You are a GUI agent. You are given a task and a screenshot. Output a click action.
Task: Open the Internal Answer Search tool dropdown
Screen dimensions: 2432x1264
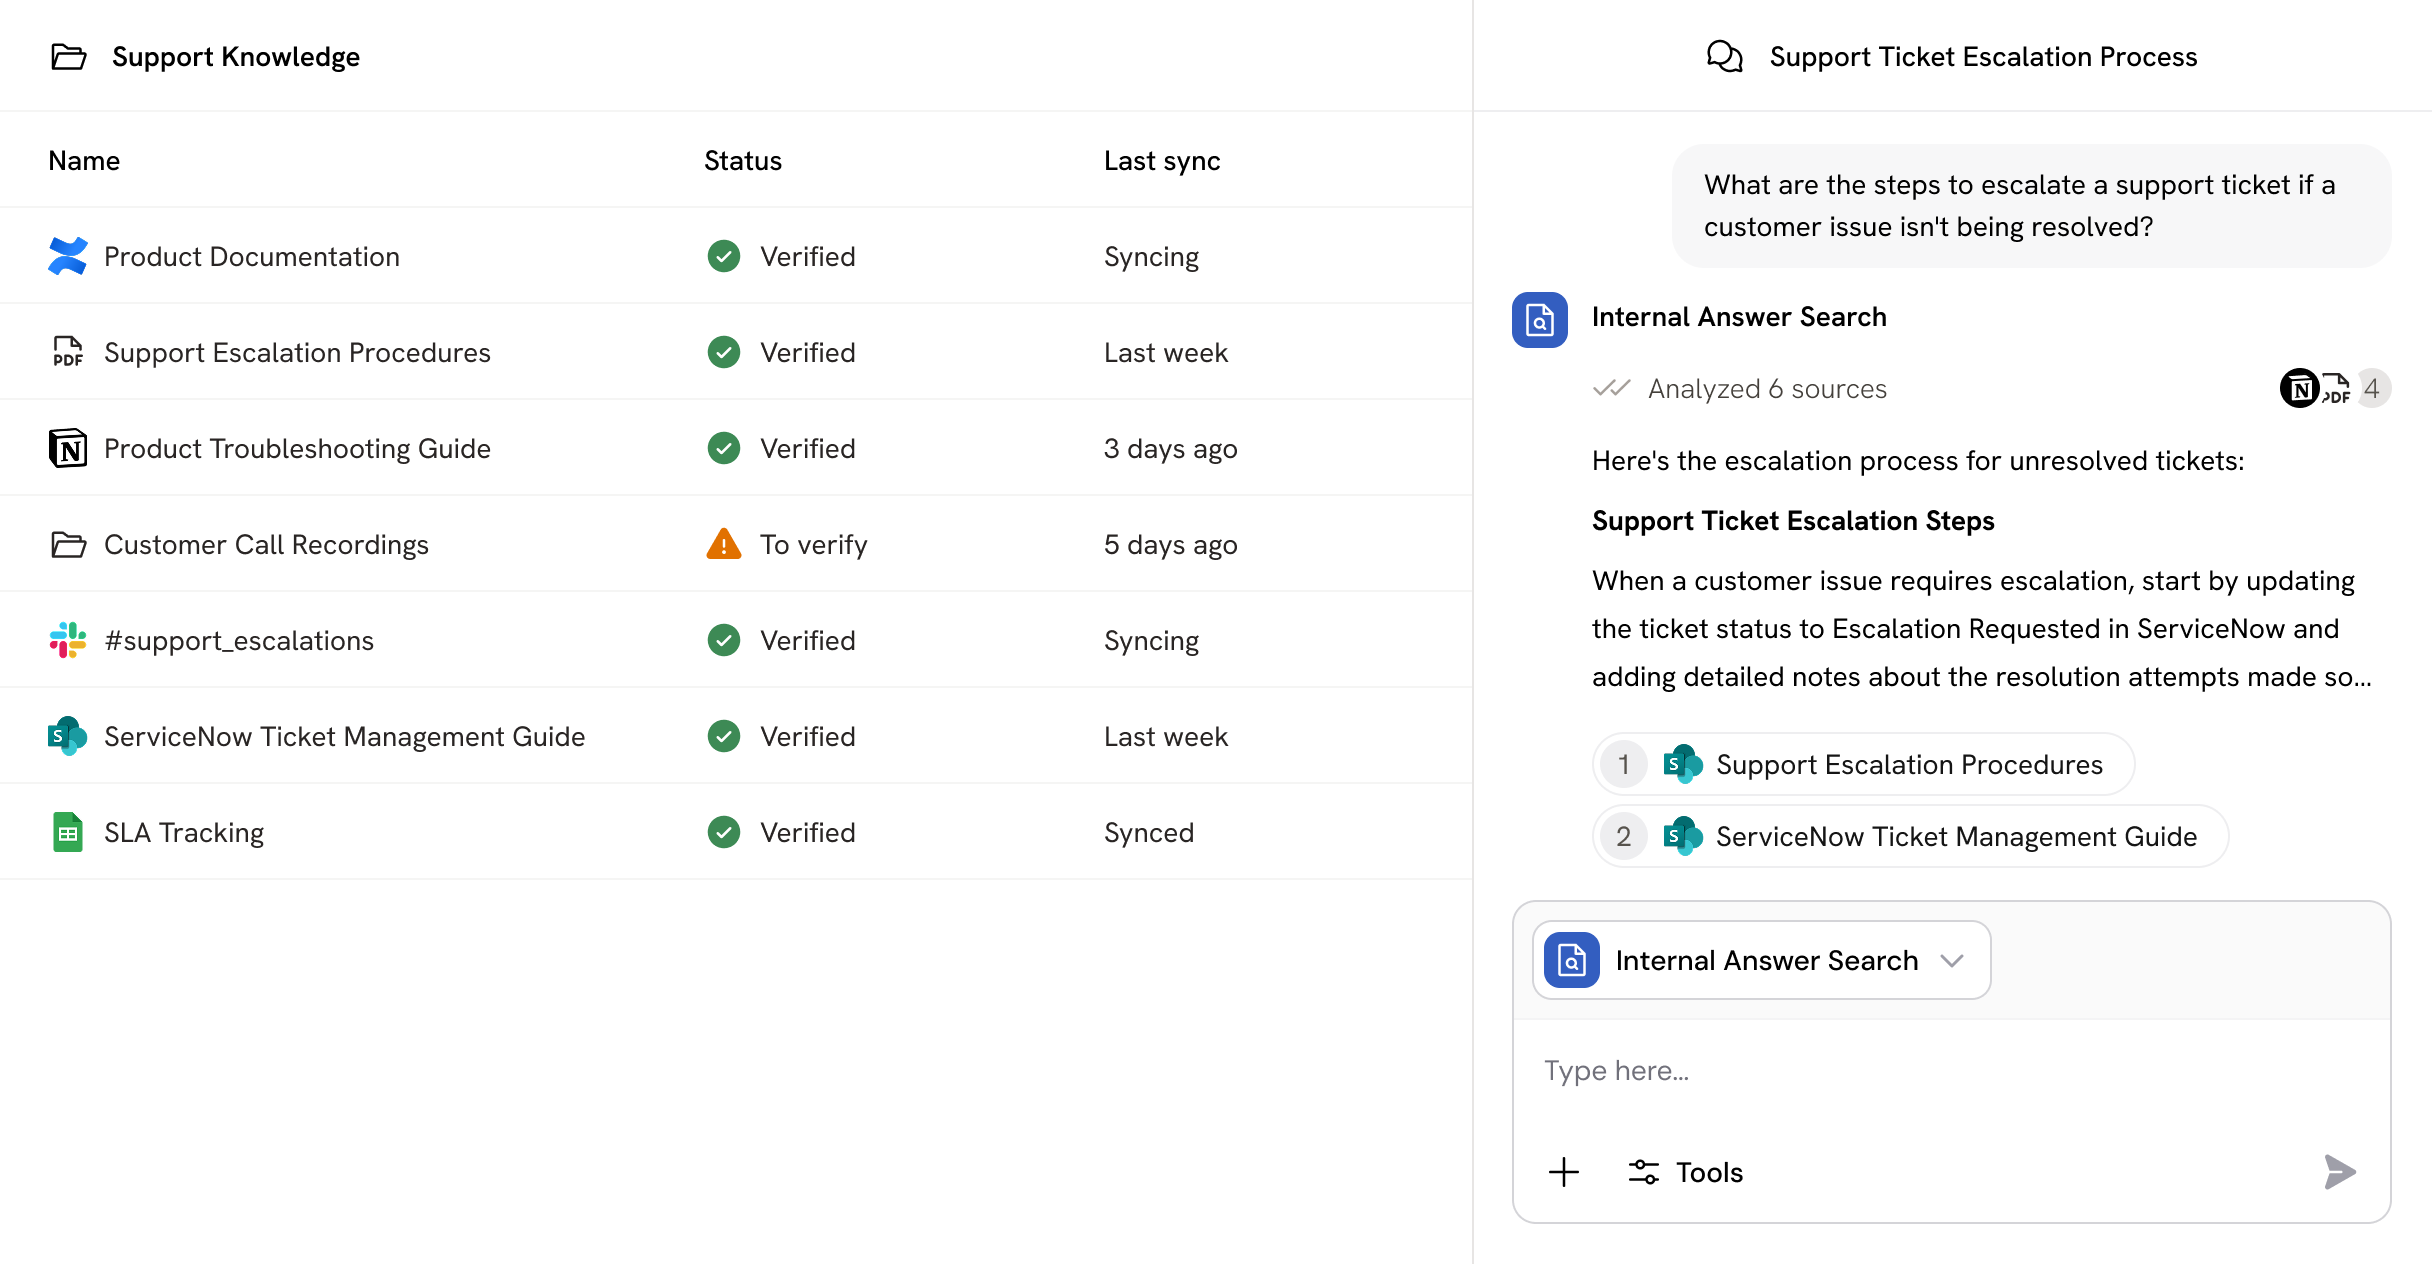click(1950, 960)
